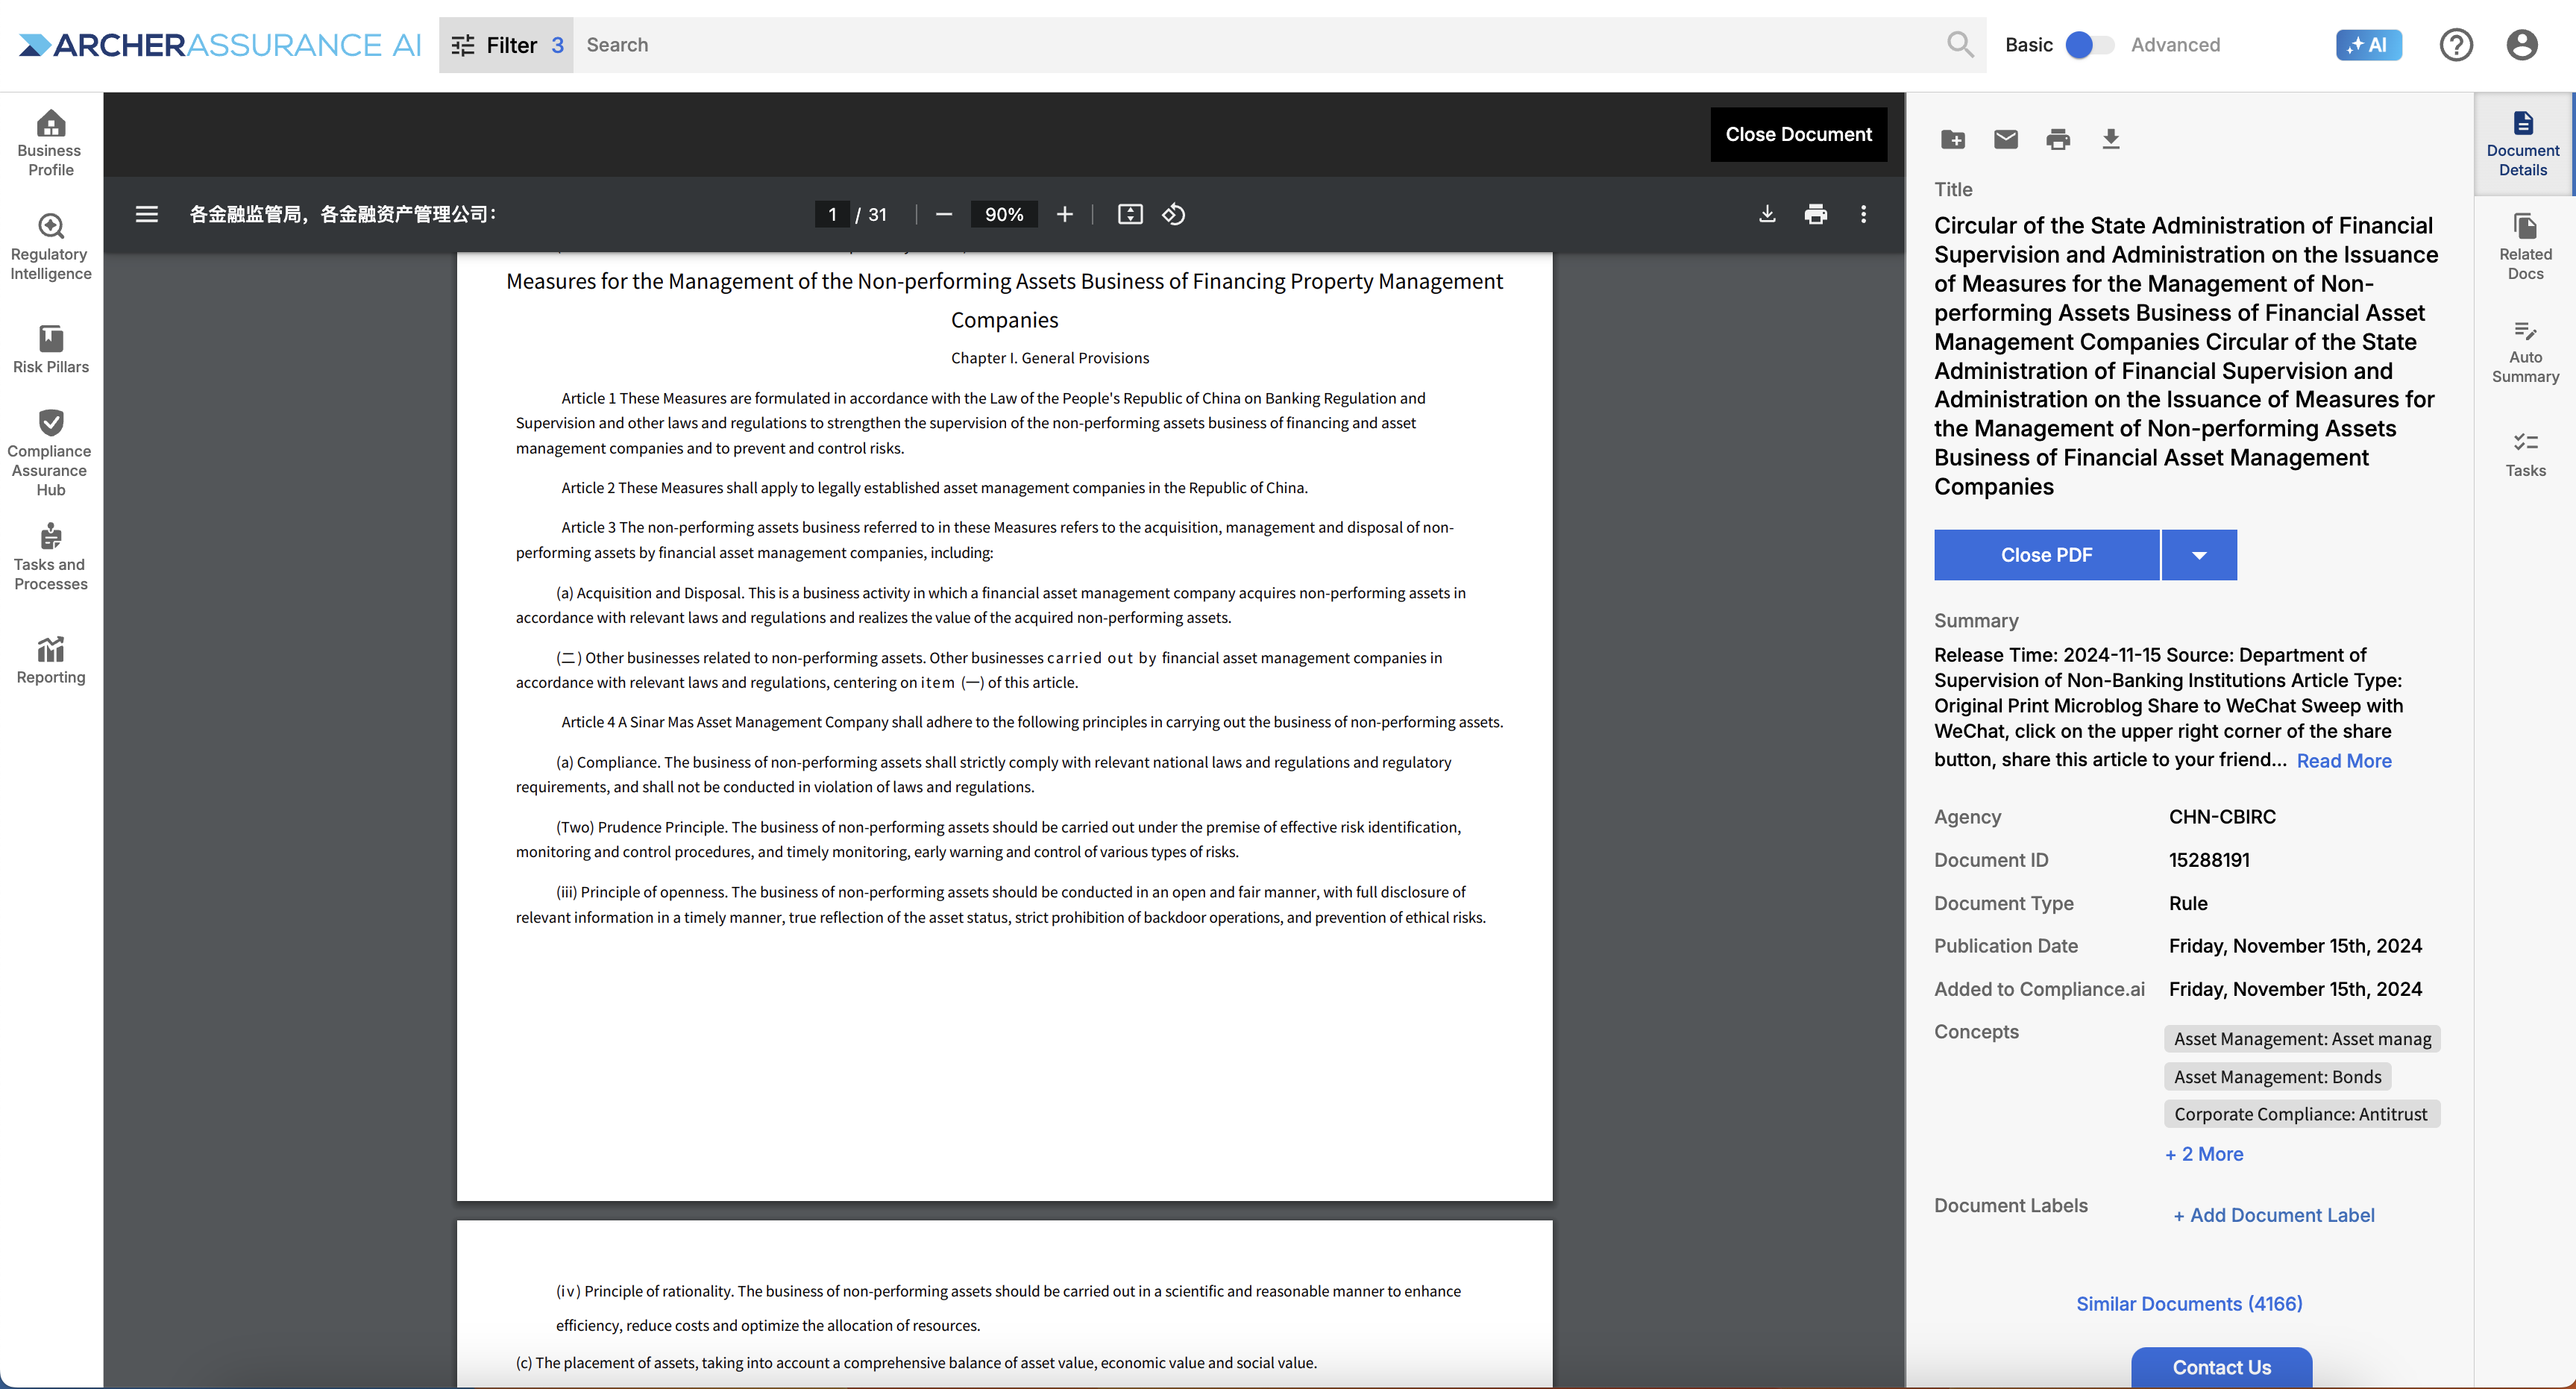The image size is (2576, 1389).
Task: Click the Contact Us button
Action: tap(2221, 1367)
